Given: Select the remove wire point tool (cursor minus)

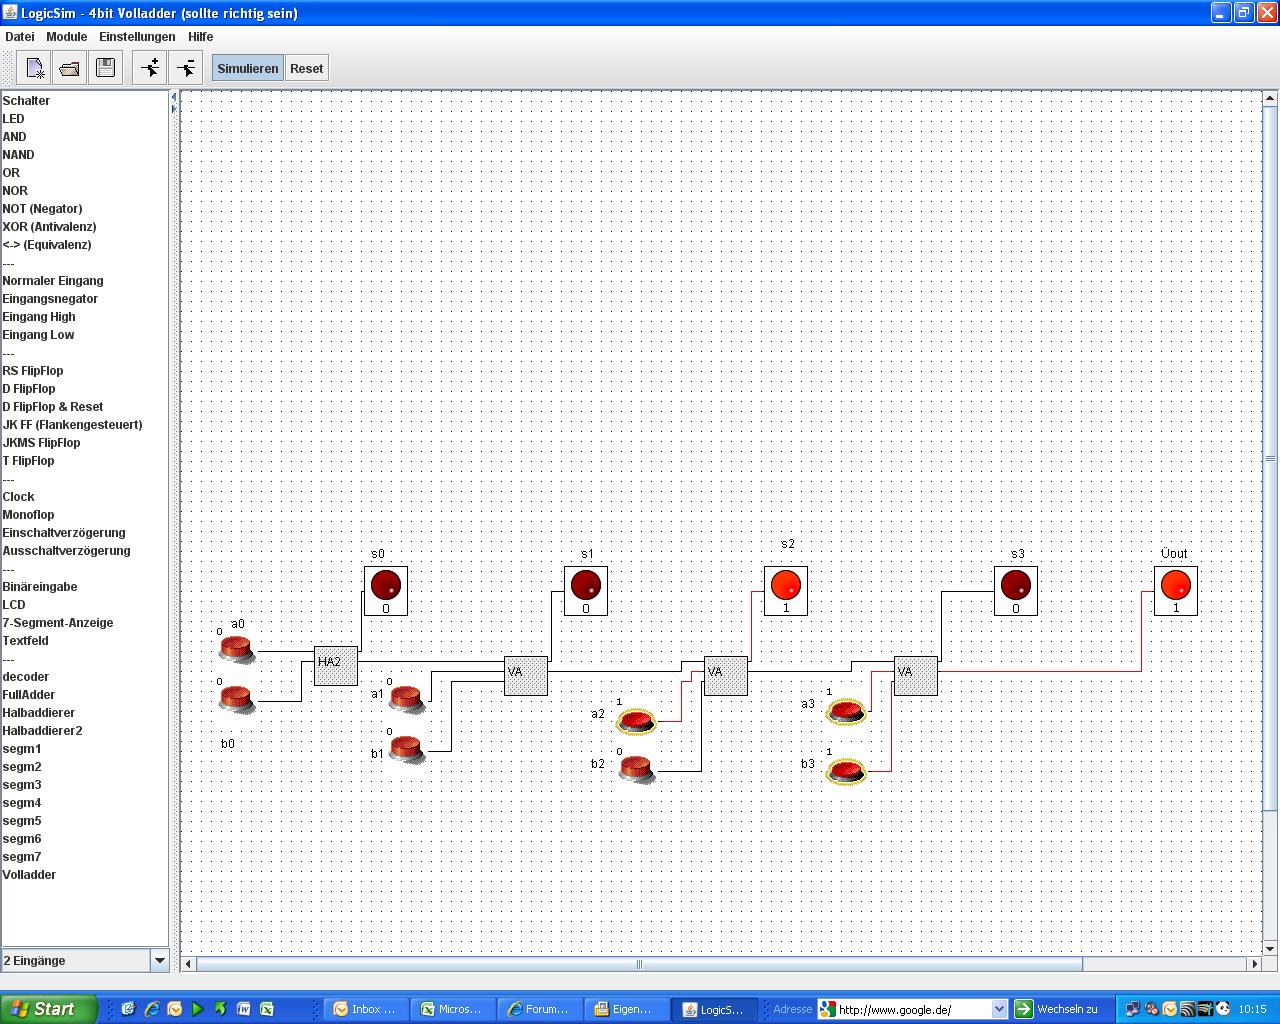Looking at the screenshot, I should pos(186,68).
